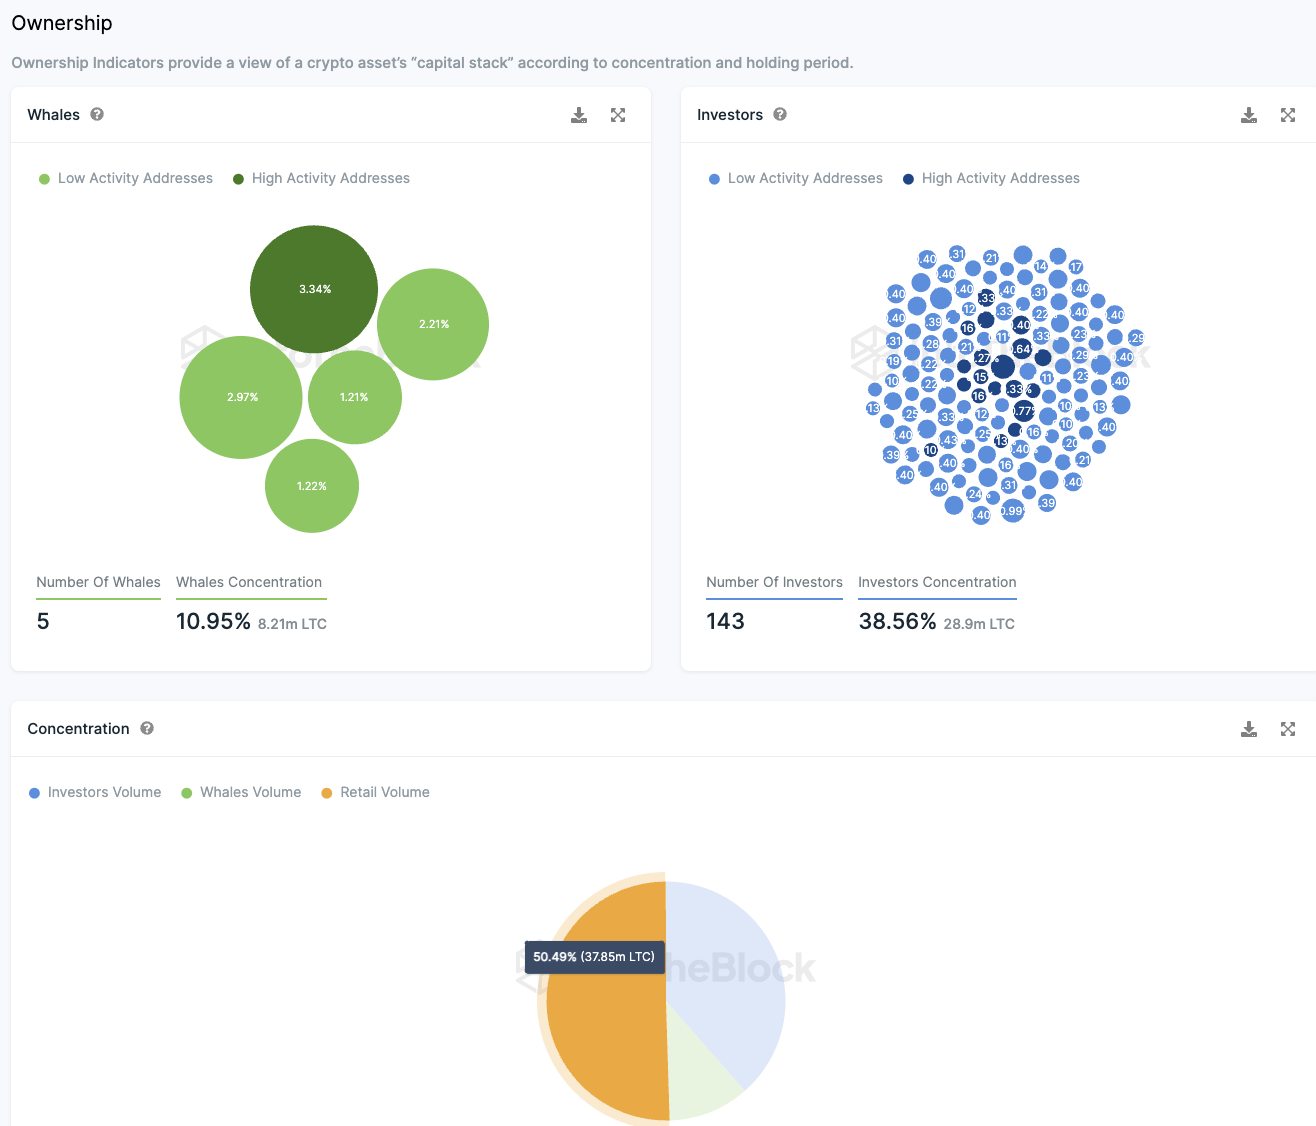1316x1126 pixels.
Task: Select the 3.34% whale bubble
Action: [314, 289]
